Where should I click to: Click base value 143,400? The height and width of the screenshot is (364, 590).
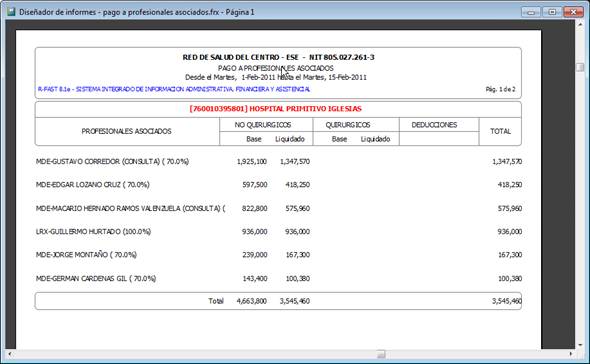(x=254, y=279)
